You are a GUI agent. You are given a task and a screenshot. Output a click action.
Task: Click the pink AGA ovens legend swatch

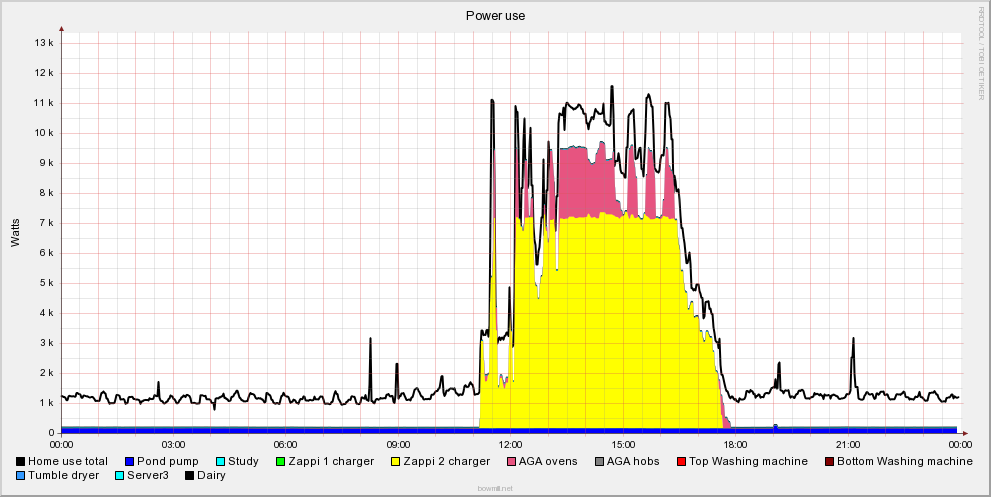click(512, 462)
